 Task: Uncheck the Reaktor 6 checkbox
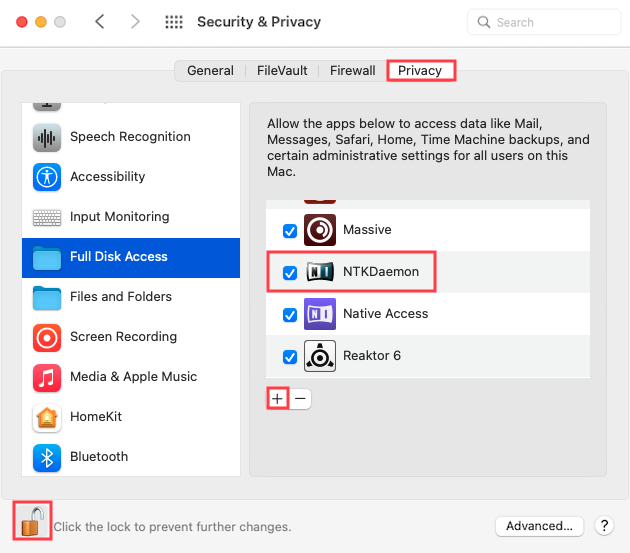[x=290, y=356]
